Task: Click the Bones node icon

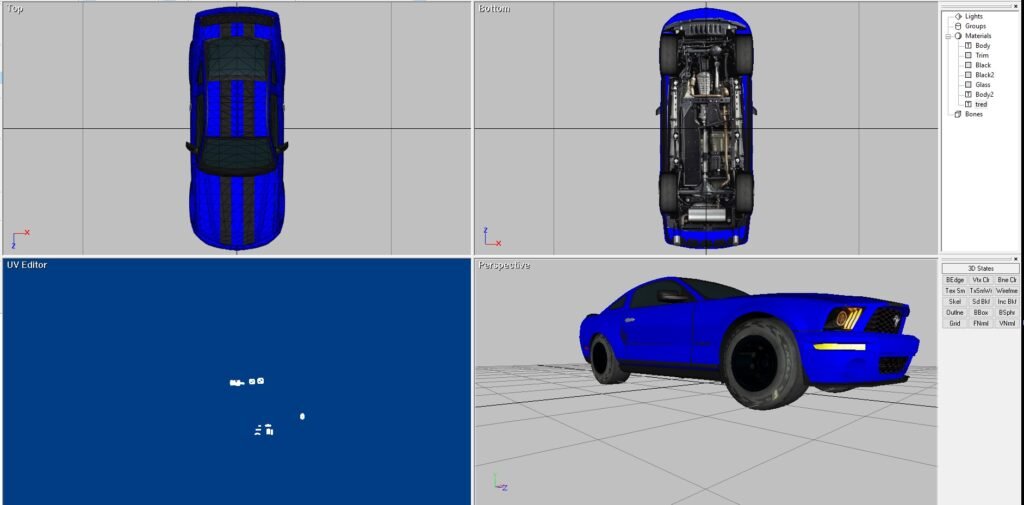Action: (x=958, y=114)
